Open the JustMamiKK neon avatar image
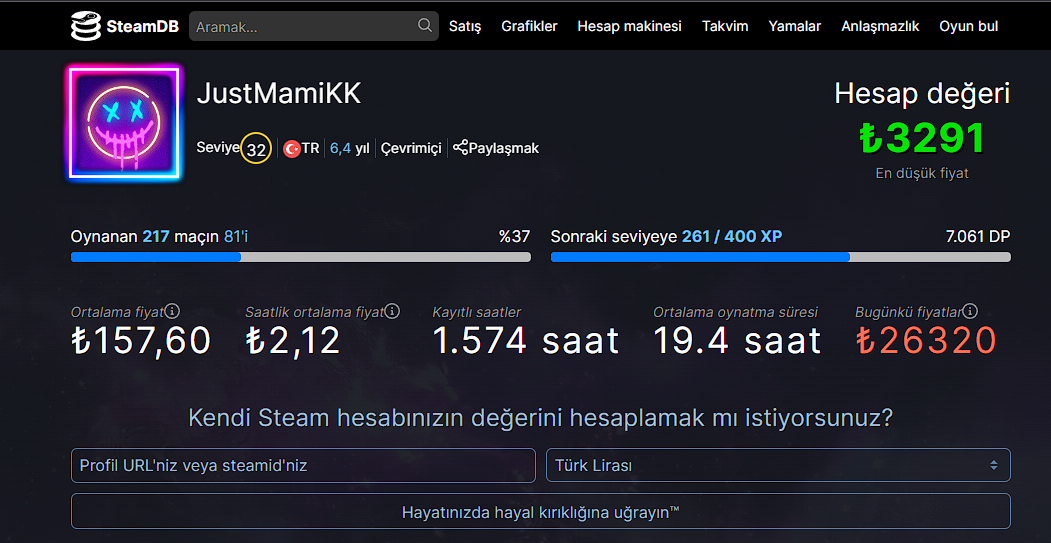Screen dimensions: 1051x543 [125, 122]
